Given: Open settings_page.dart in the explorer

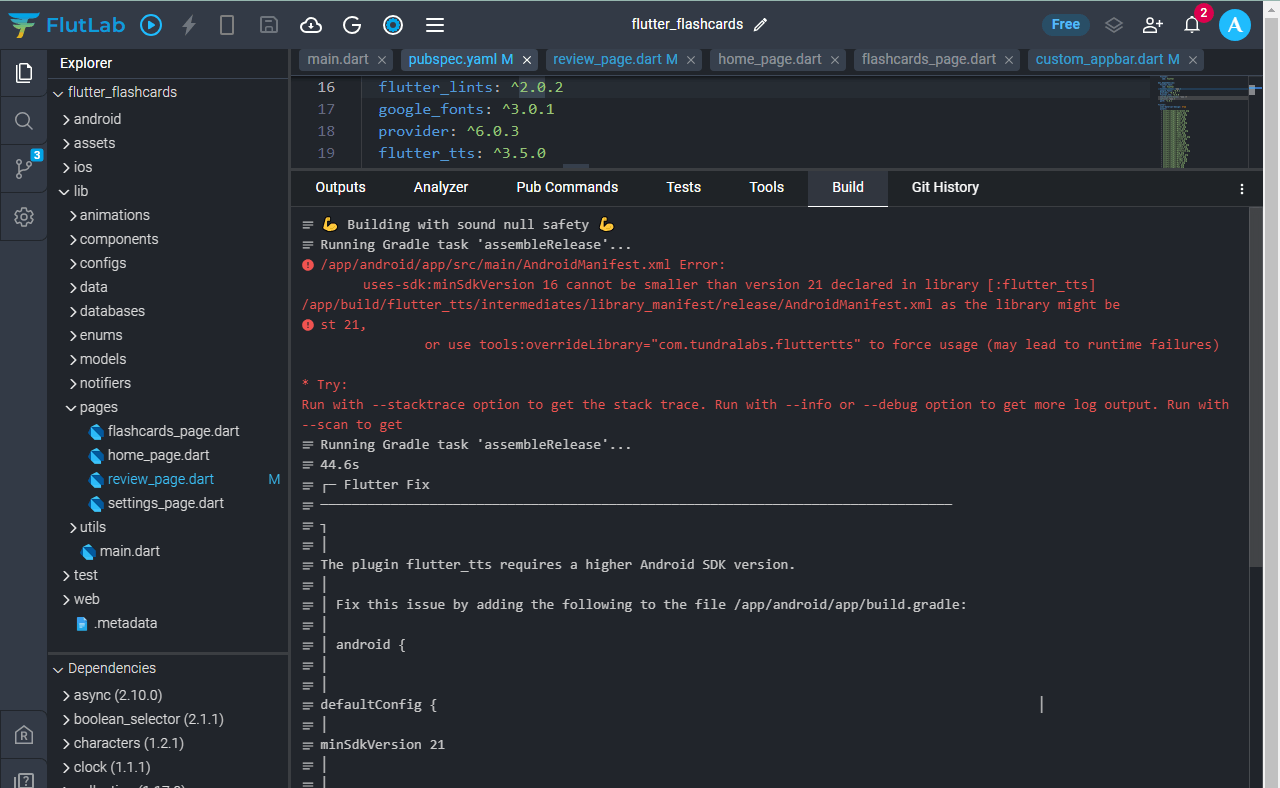Looking at the screenshot, I should [x=165, y=503].
